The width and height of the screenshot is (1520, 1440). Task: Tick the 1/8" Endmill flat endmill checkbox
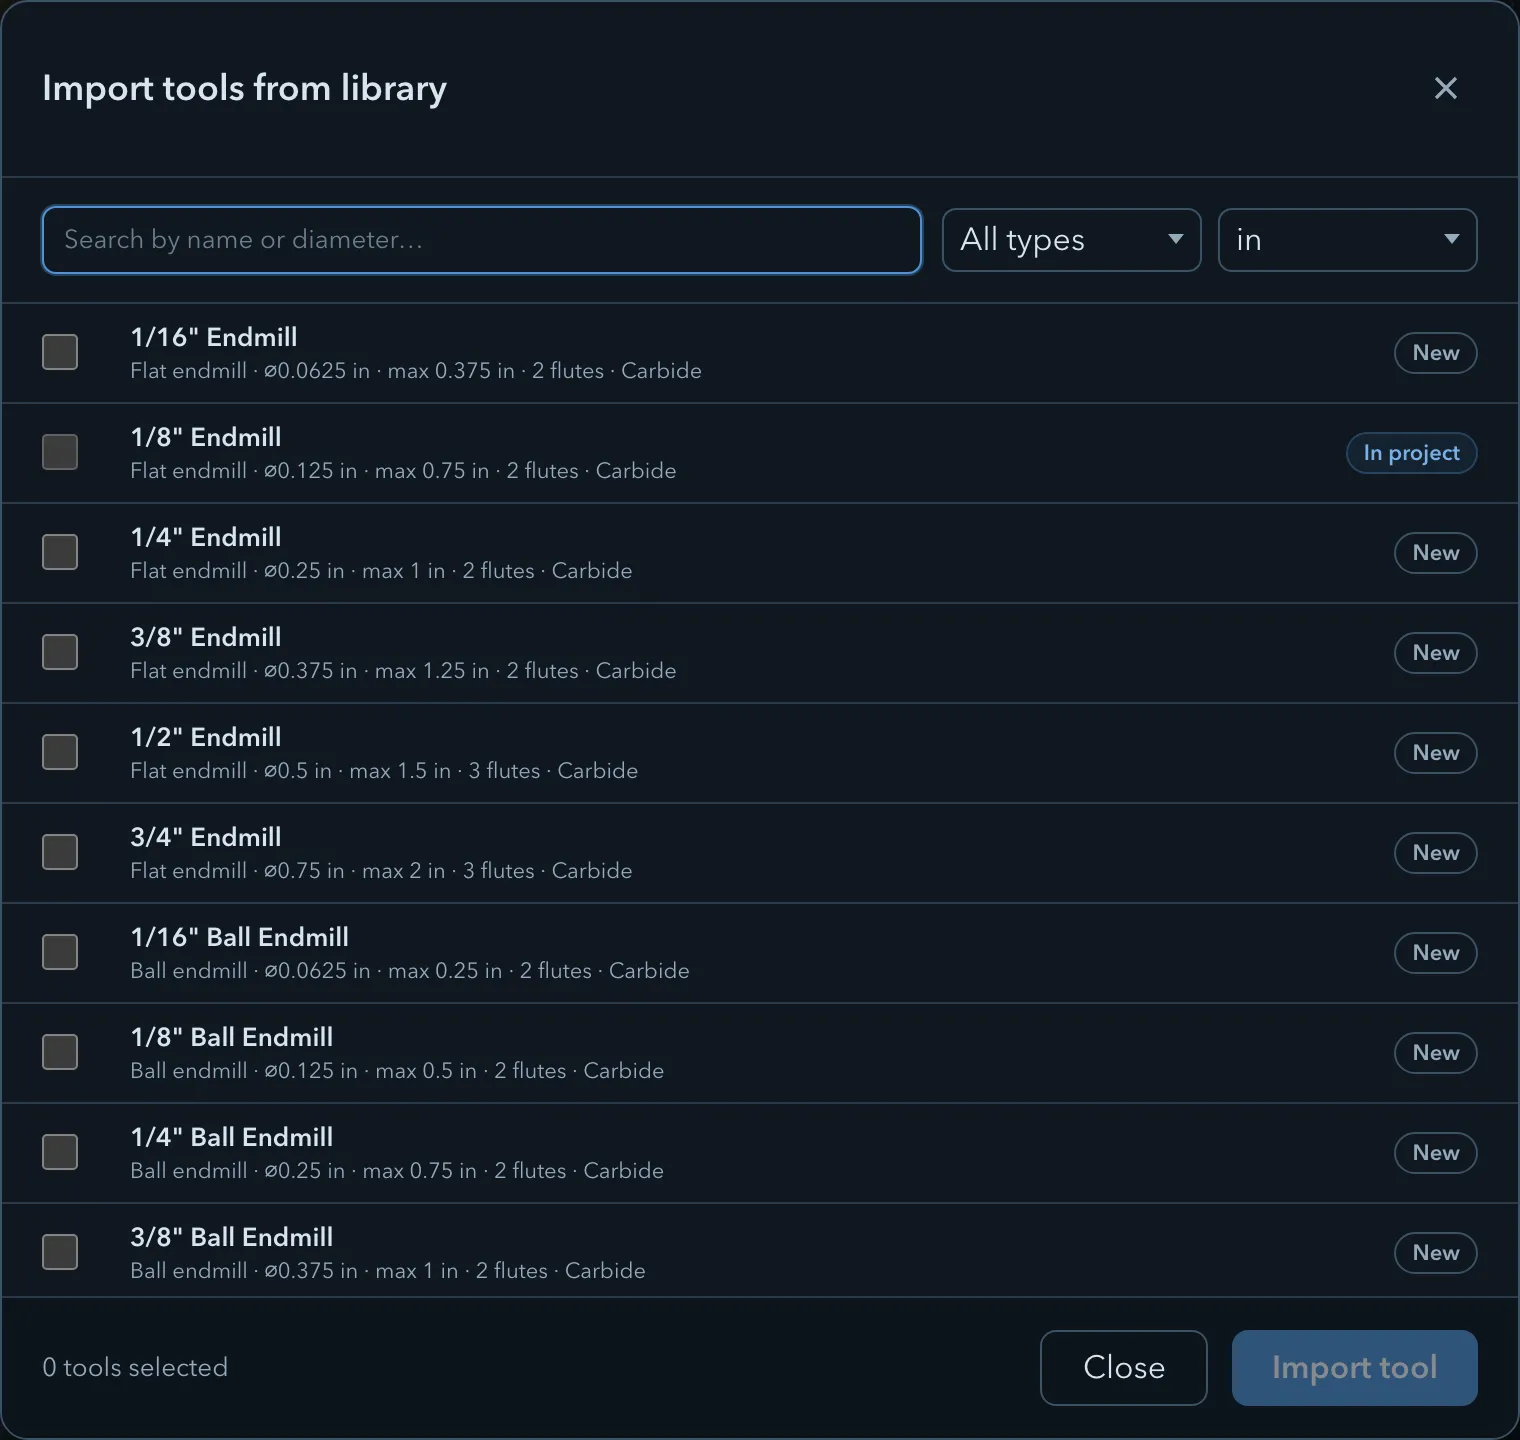(x=60, y=452)
